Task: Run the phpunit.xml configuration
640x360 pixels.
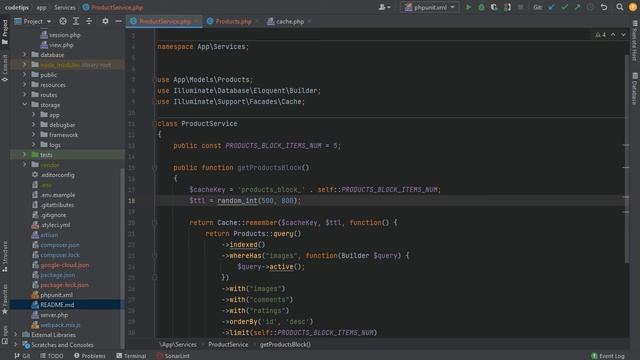Action: (x=468, y=7)
